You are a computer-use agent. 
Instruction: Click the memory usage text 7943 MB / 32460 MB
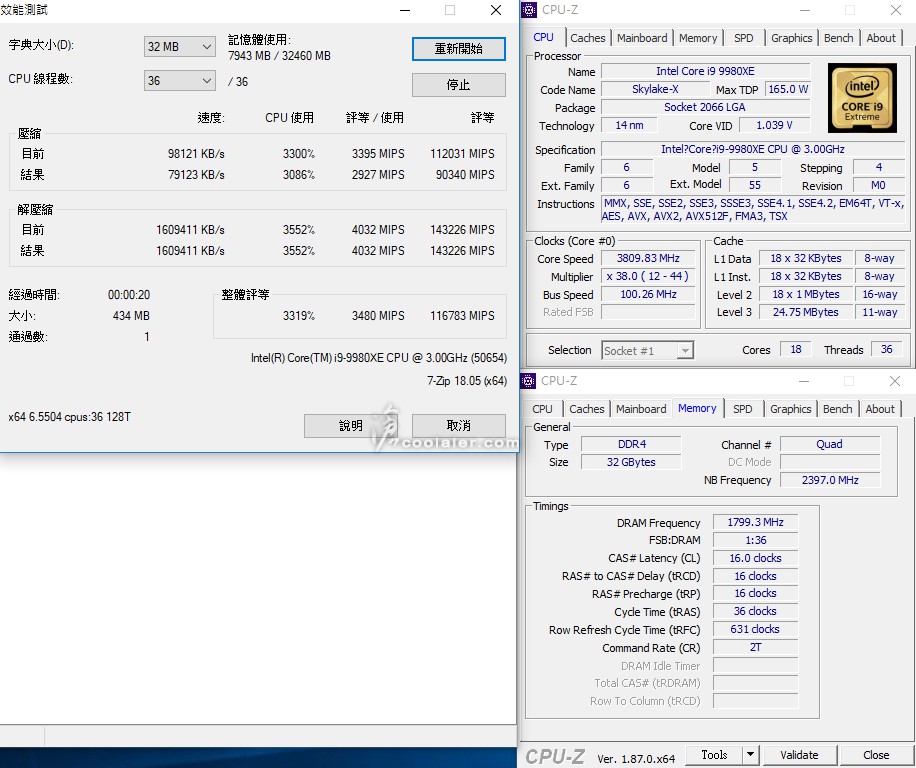pyautogui.click(x=279, y=56)
